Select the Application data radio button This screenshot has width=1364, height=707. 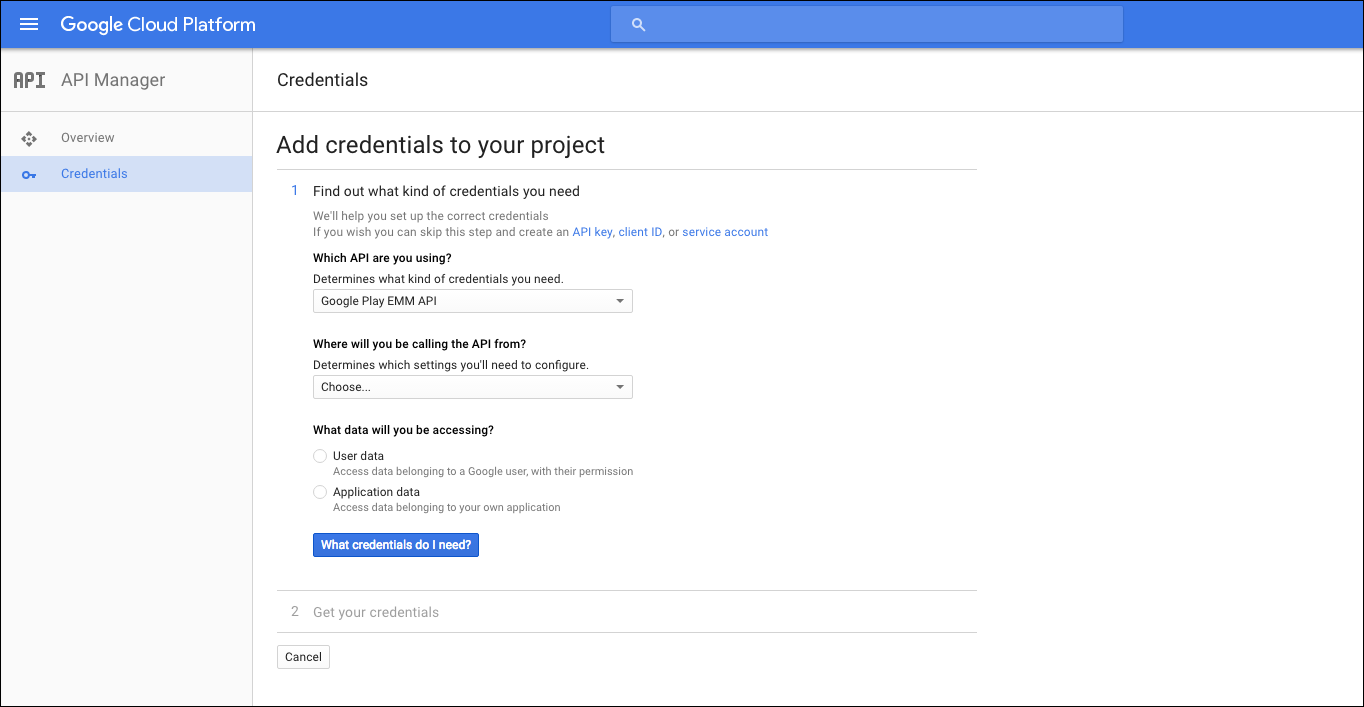(320, 492)
